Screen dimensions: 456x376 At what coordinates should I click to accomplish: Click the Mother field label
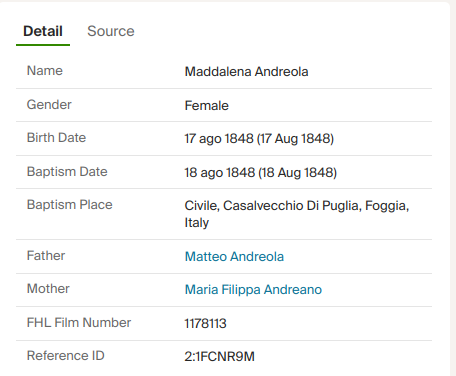click(48, 289)
